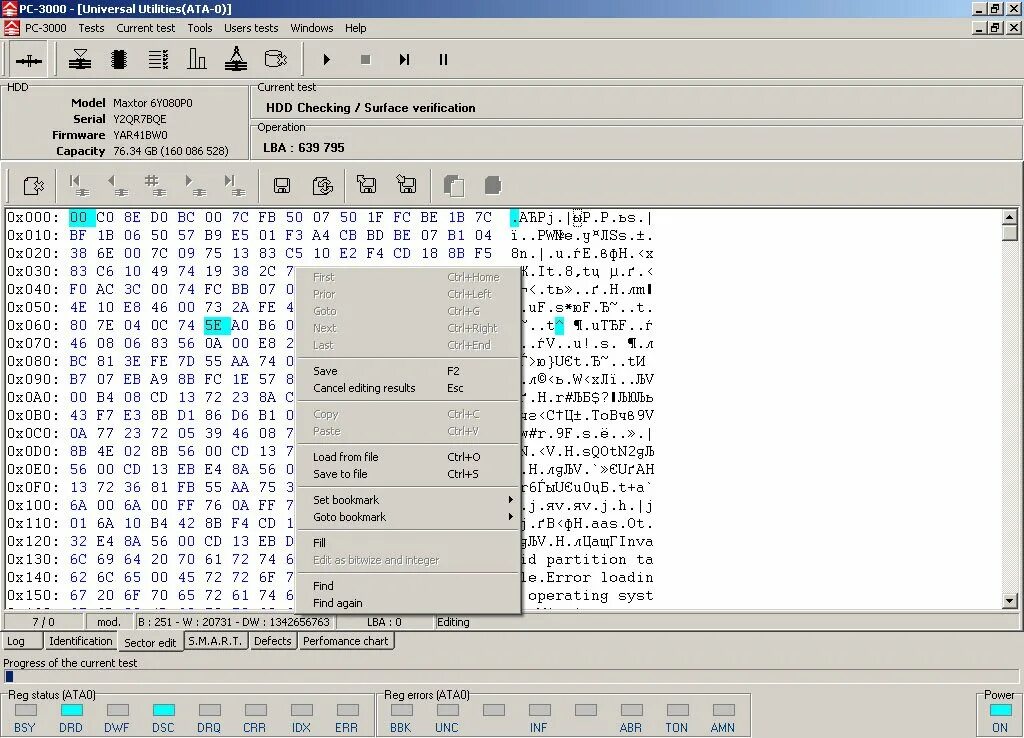This screenshot has height=738, width=1024.
Task: Click the hex editor scrollbar up arrow
Action: [1010, 216]
